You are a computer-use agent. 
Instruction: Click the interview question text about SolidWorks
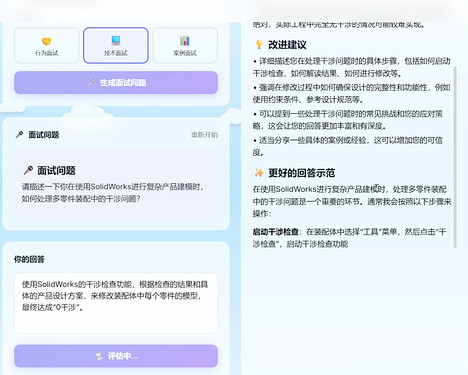[113, 193]
